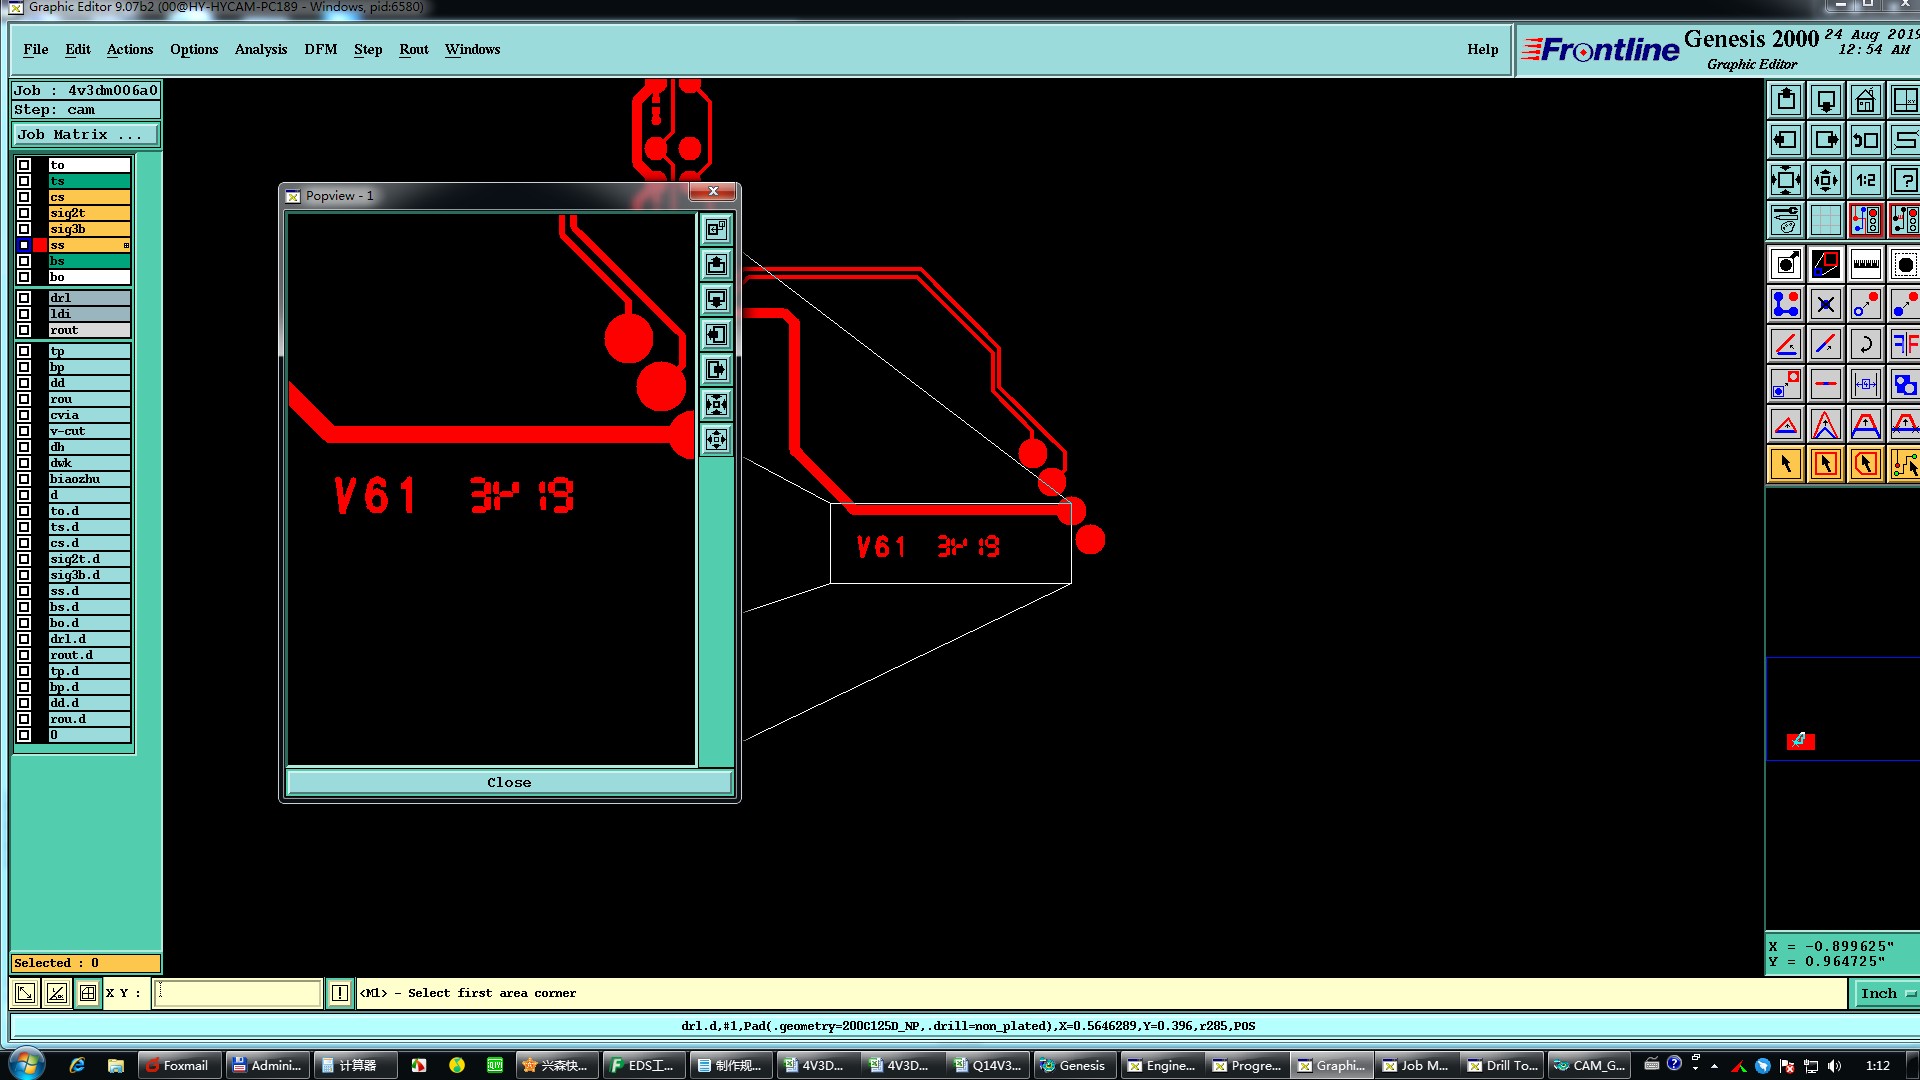Select the 'dwk' layer row
This screenshot has width=1920, height=1080.
click(x=89, y=463)
